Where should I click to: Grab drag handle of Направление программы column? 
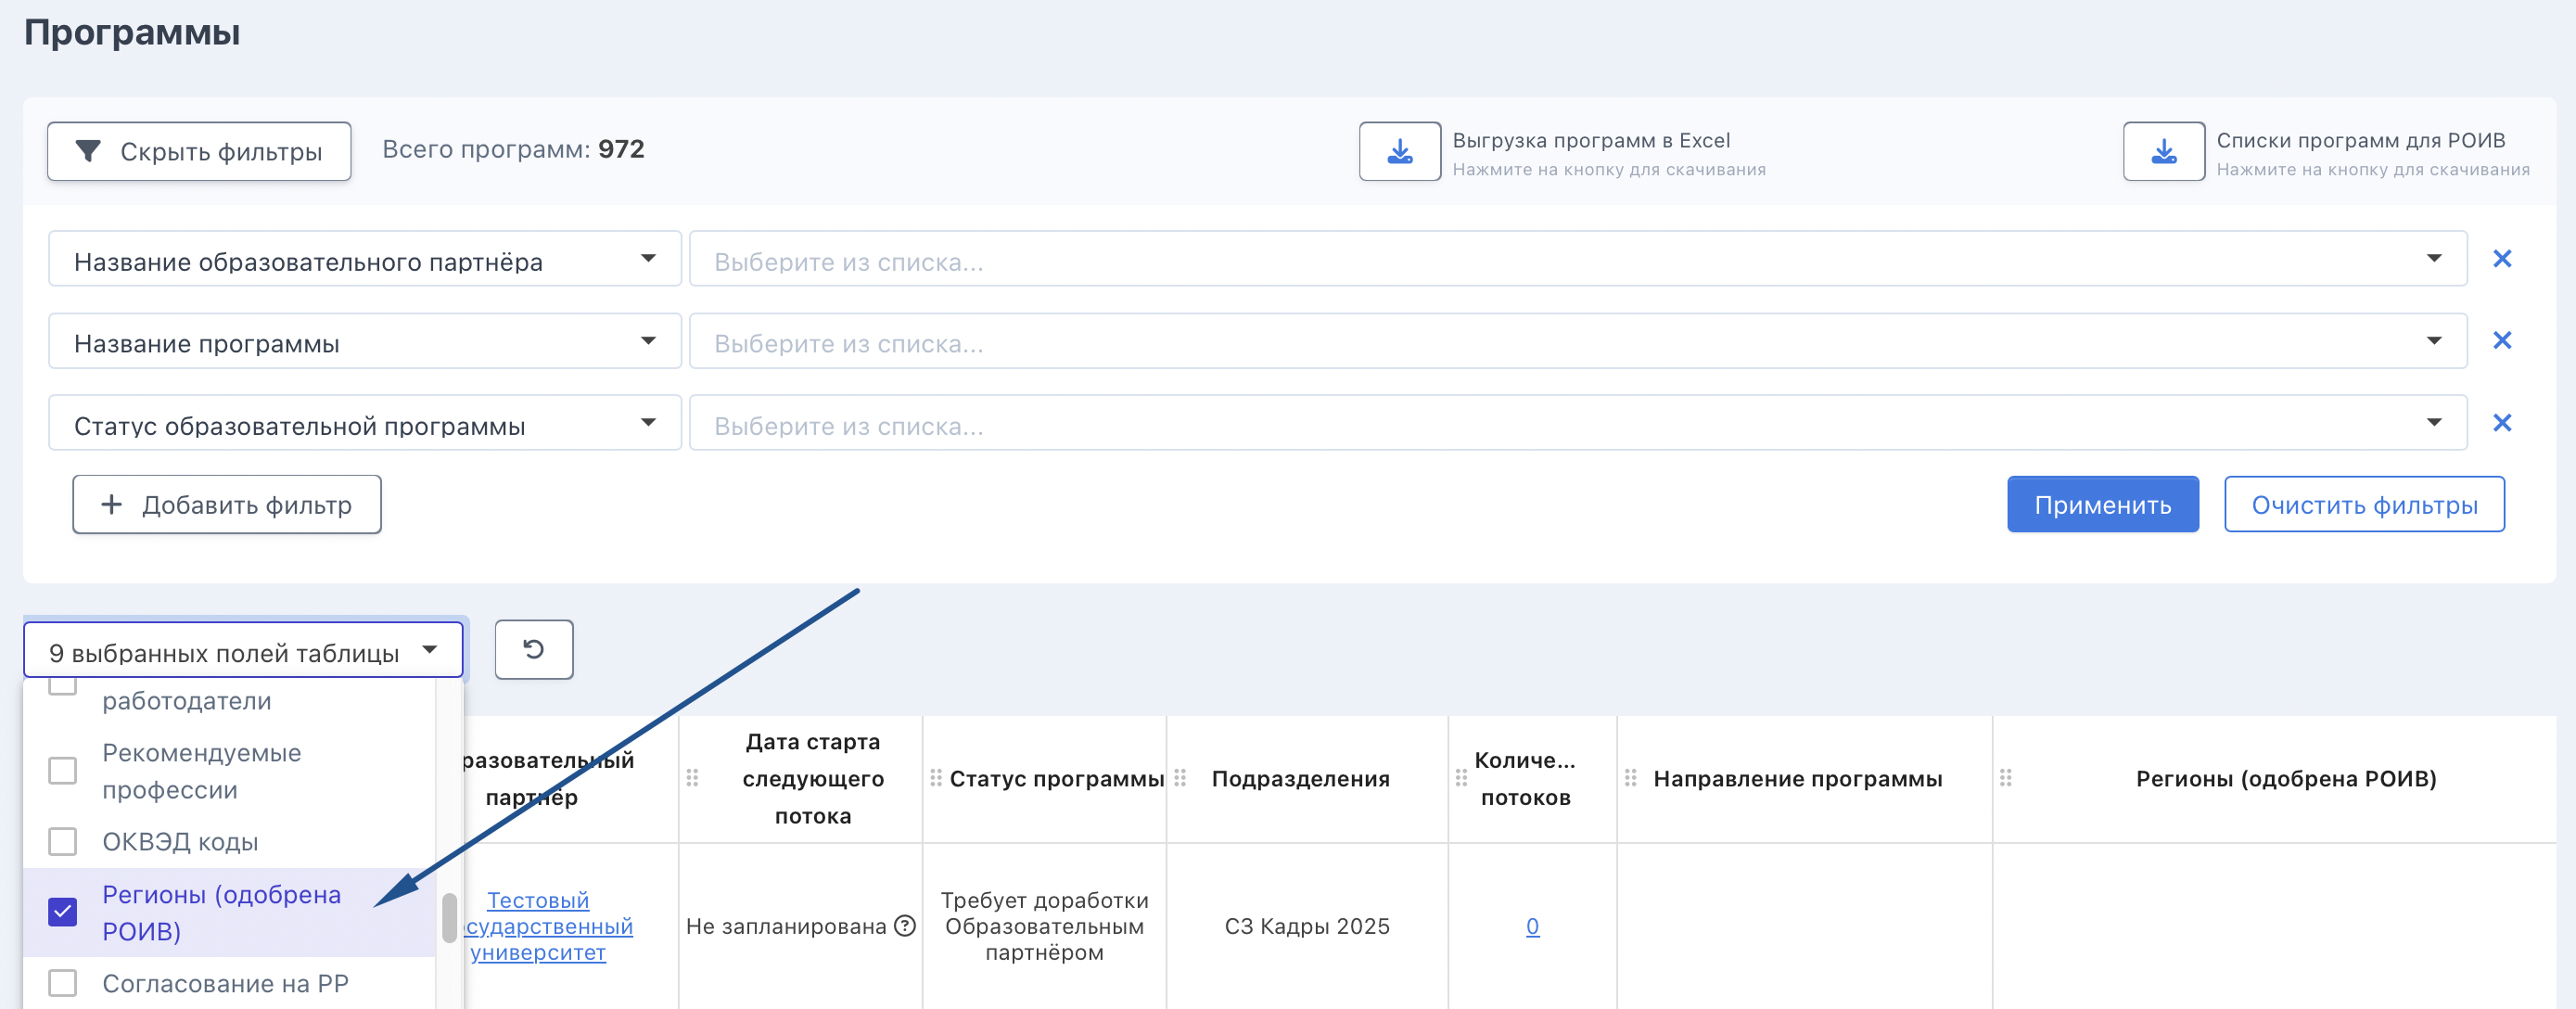click(x=1630, y=778)
